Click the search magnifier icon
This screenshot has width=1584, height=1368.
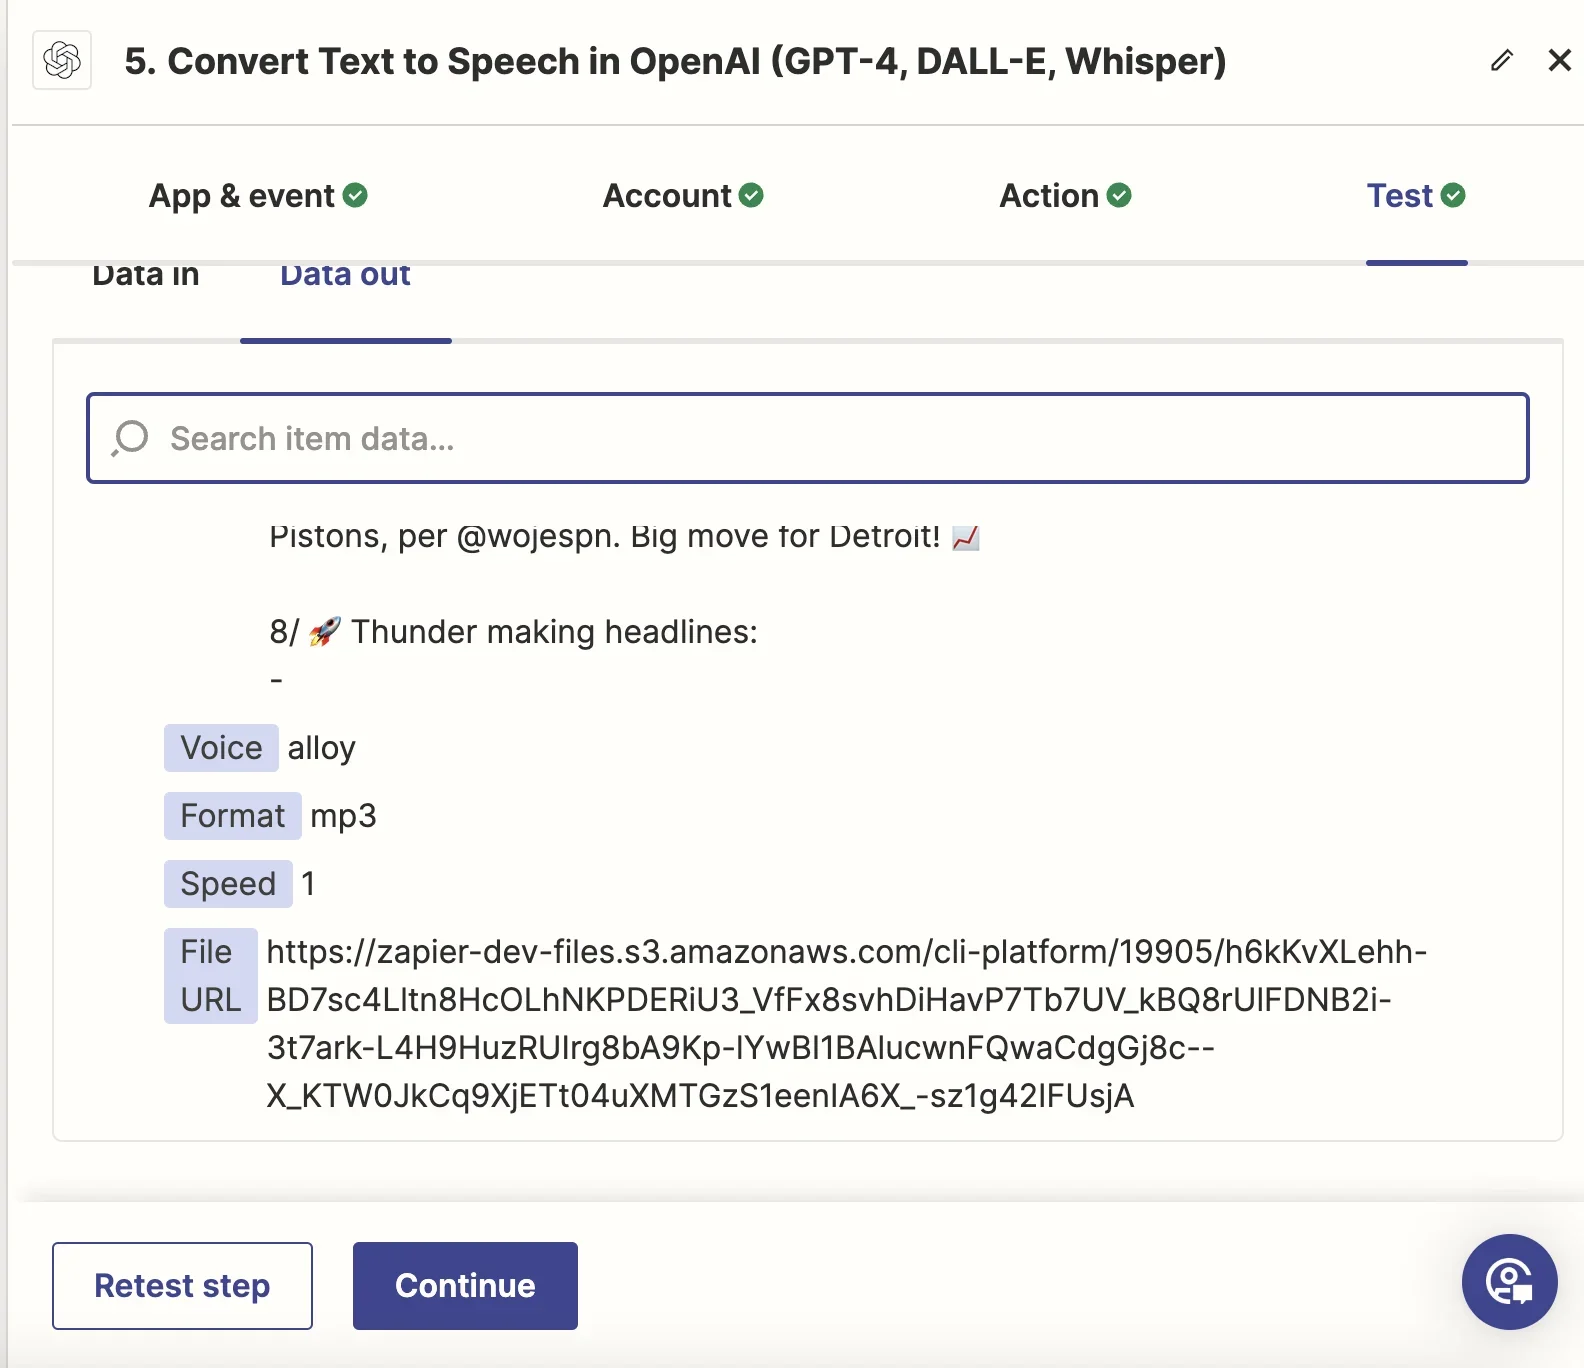[130, 438]
